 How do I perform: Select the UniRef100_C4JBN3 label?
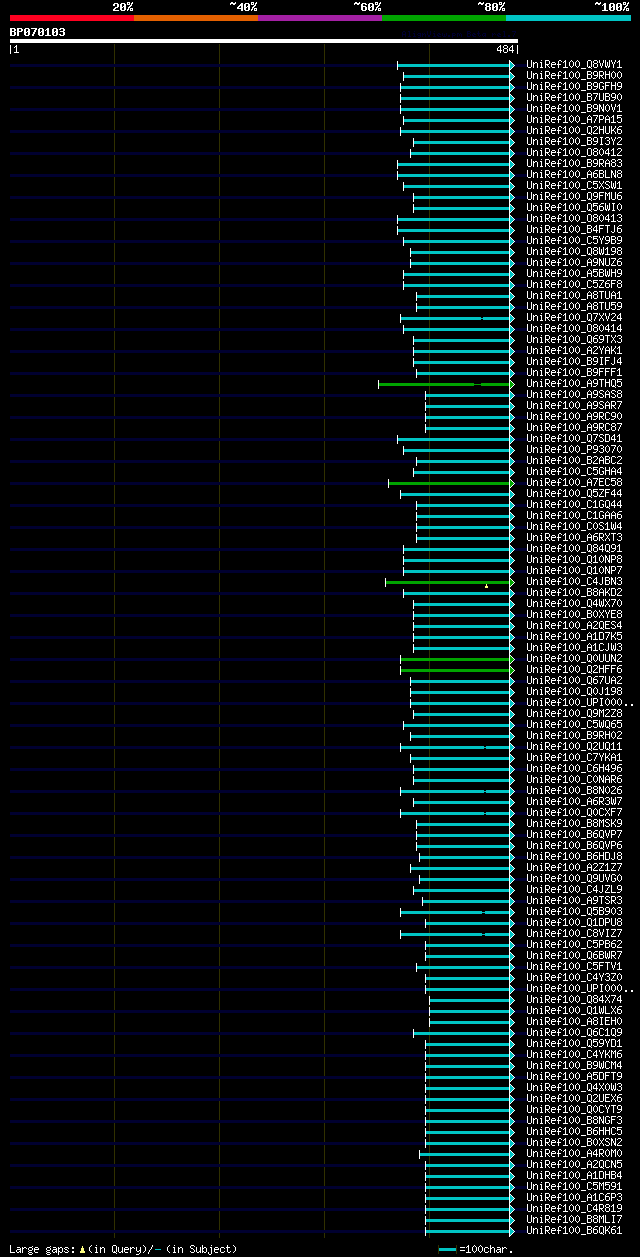[x=574, y=581]
